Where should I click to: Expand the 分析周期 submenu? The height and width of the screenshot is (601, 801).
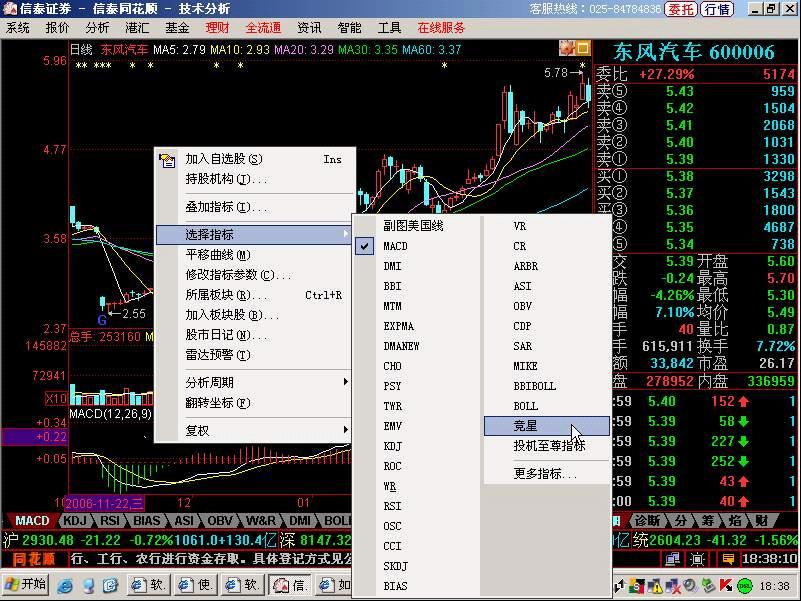pos(253,382)
